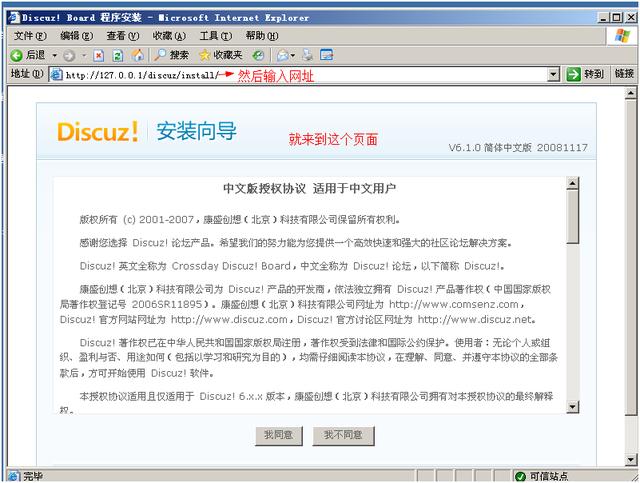Click the page scroll-up arrow
This screenshot has width=640, height=483.
[631, 94]
